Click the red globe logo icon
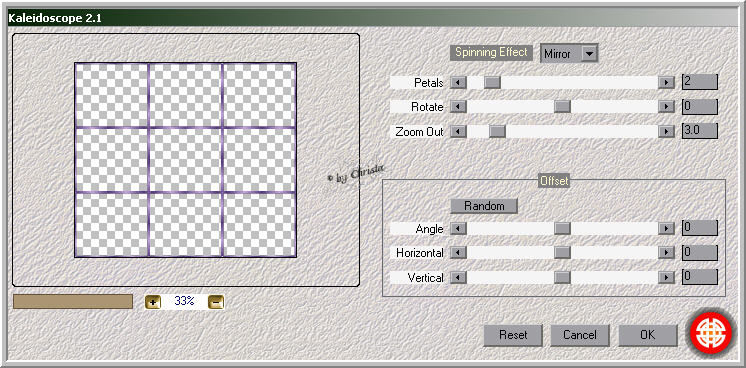 click(712, 332)
